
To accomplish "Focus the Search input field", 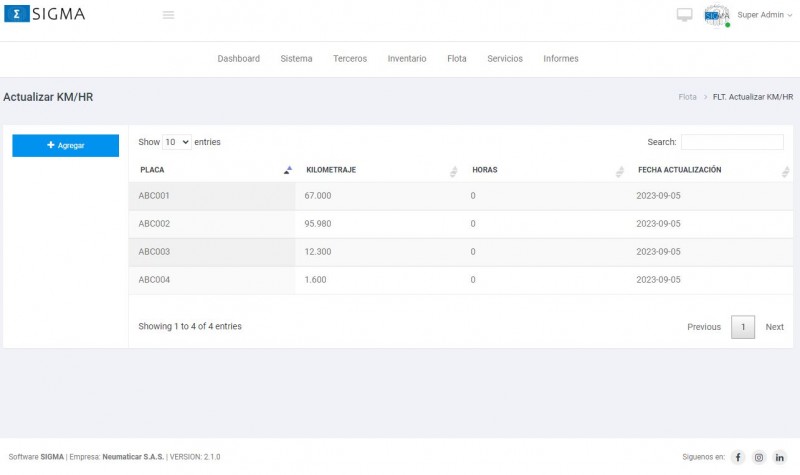I will (732, 142).
